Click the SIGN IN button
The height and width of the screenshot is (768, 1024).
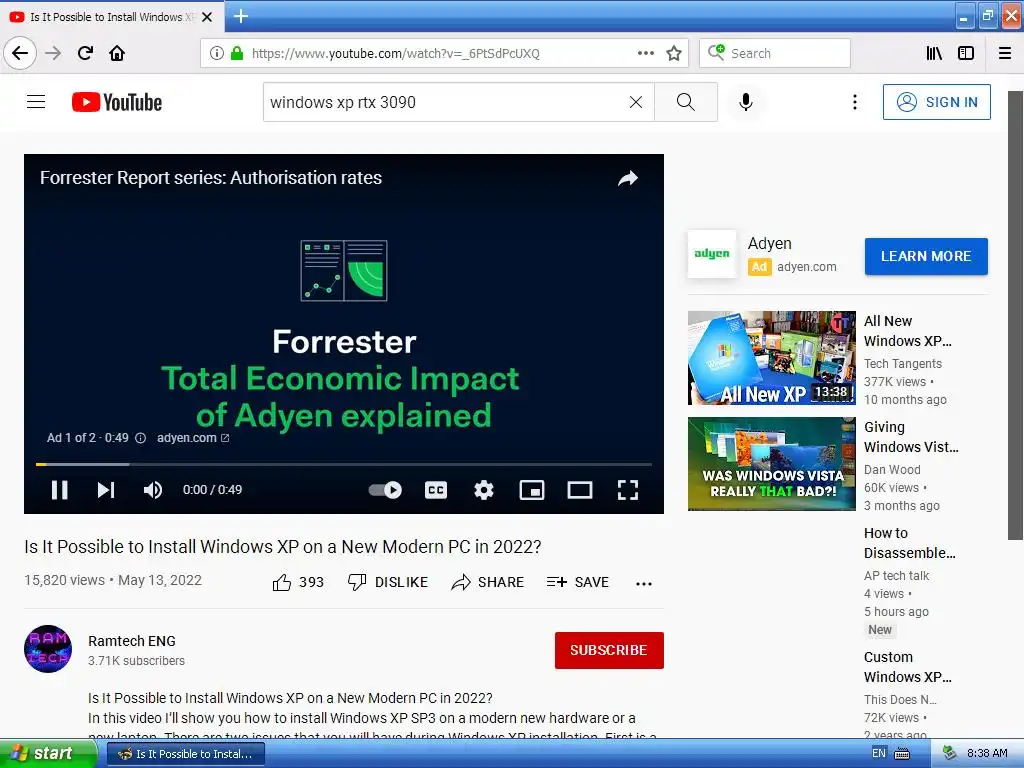click(x=936, y=102)
